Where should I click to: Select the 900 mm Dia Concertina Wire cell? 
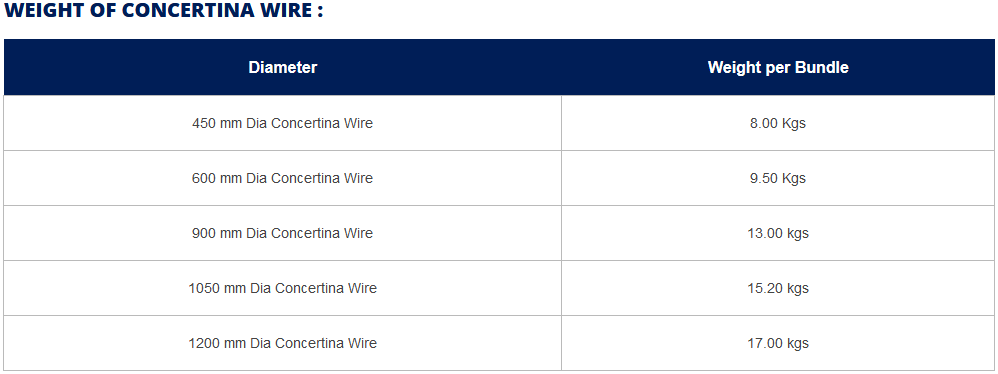pyautogui.click(x=283, y=233)
